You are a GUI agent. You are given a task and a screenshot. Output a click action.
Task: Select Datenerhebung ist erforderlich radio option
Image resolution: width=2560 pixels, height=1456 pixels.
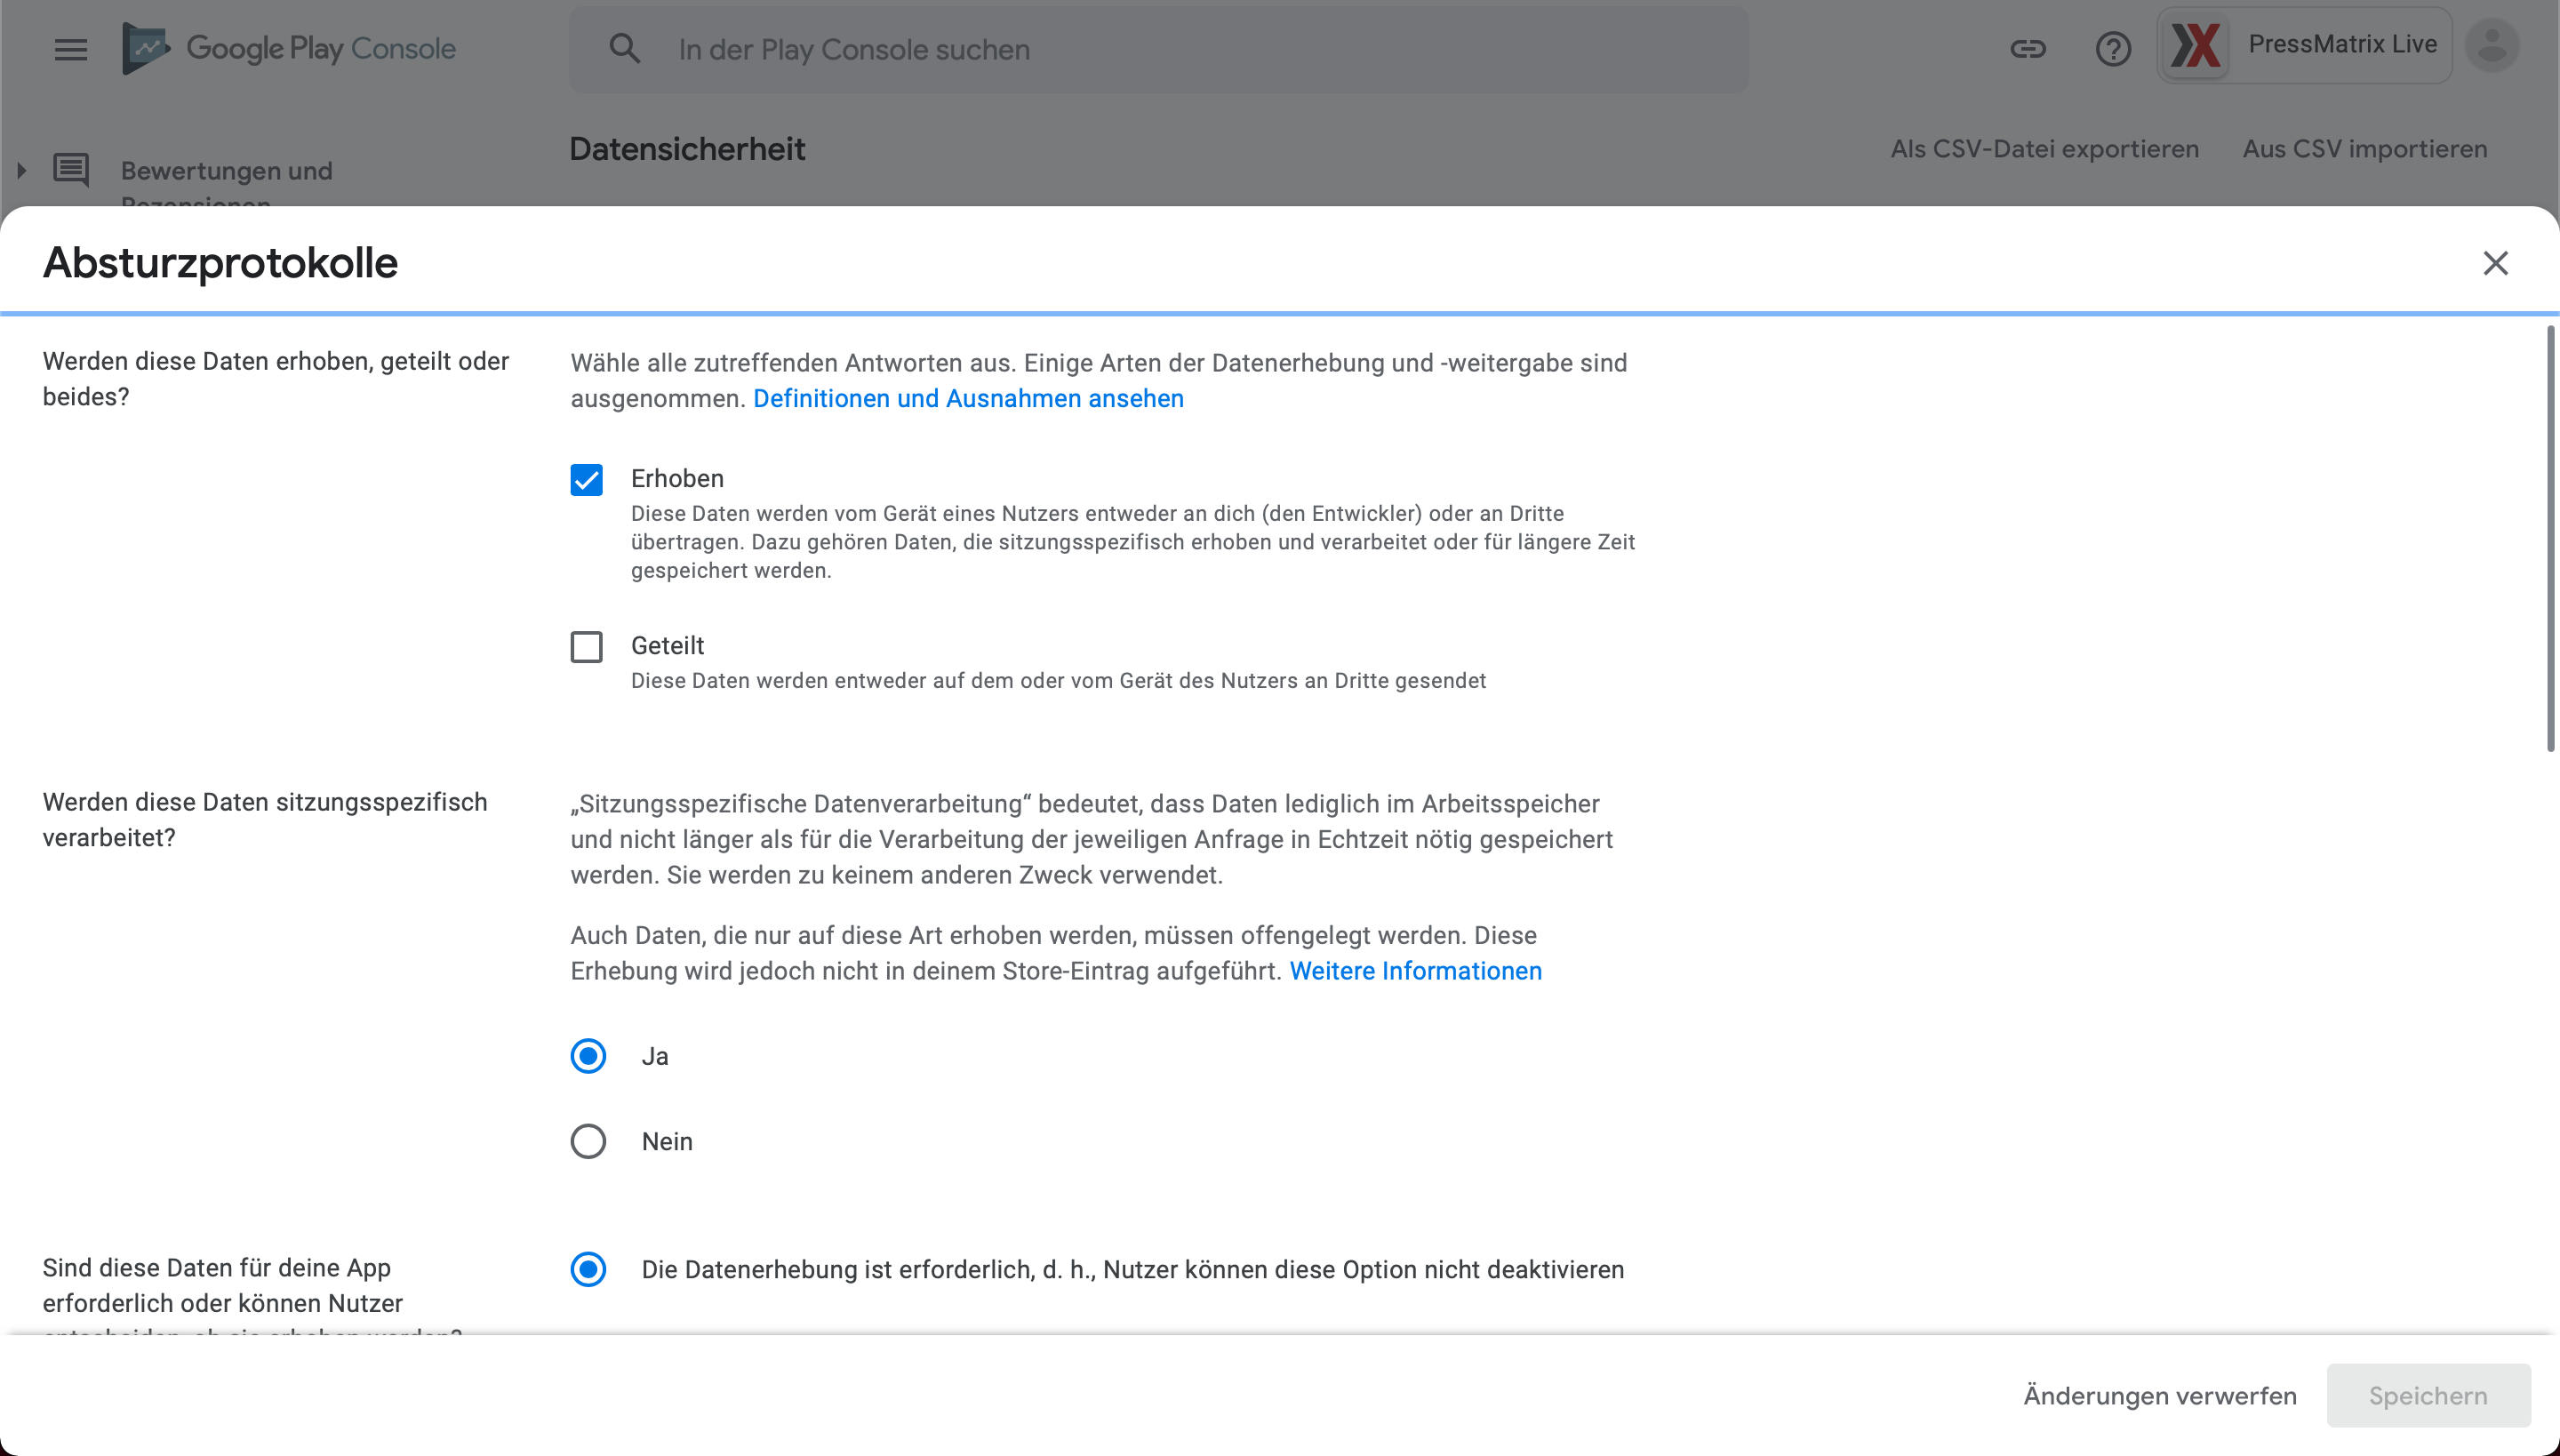[x=588, y=1269]
